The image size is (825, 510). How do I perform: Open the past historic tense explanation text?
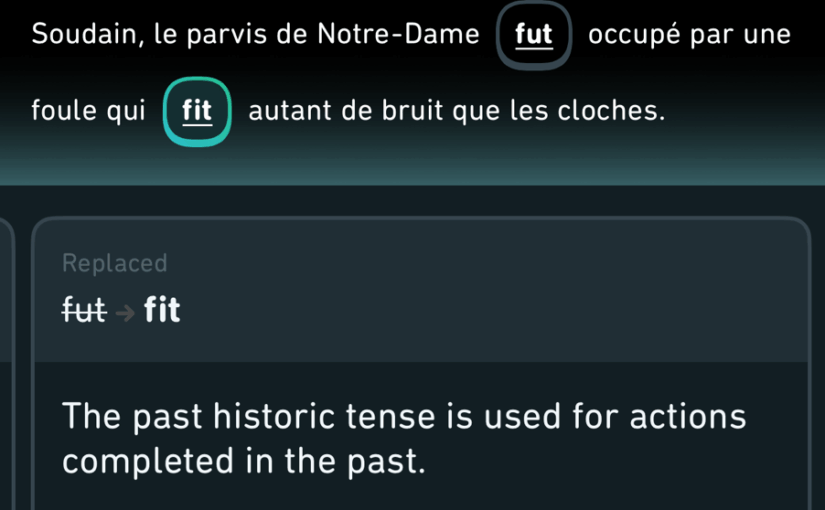point(404,438)
